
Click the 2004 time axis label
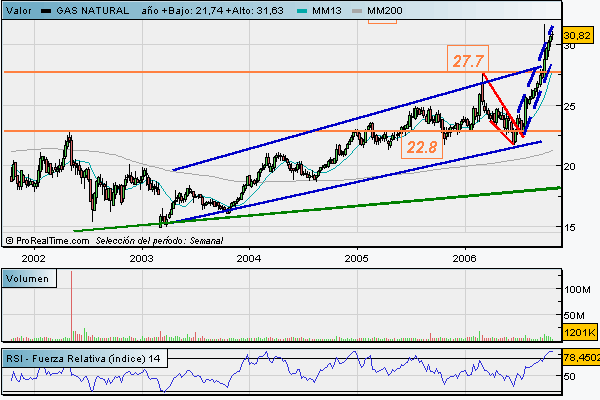click(x=249, y=259)
